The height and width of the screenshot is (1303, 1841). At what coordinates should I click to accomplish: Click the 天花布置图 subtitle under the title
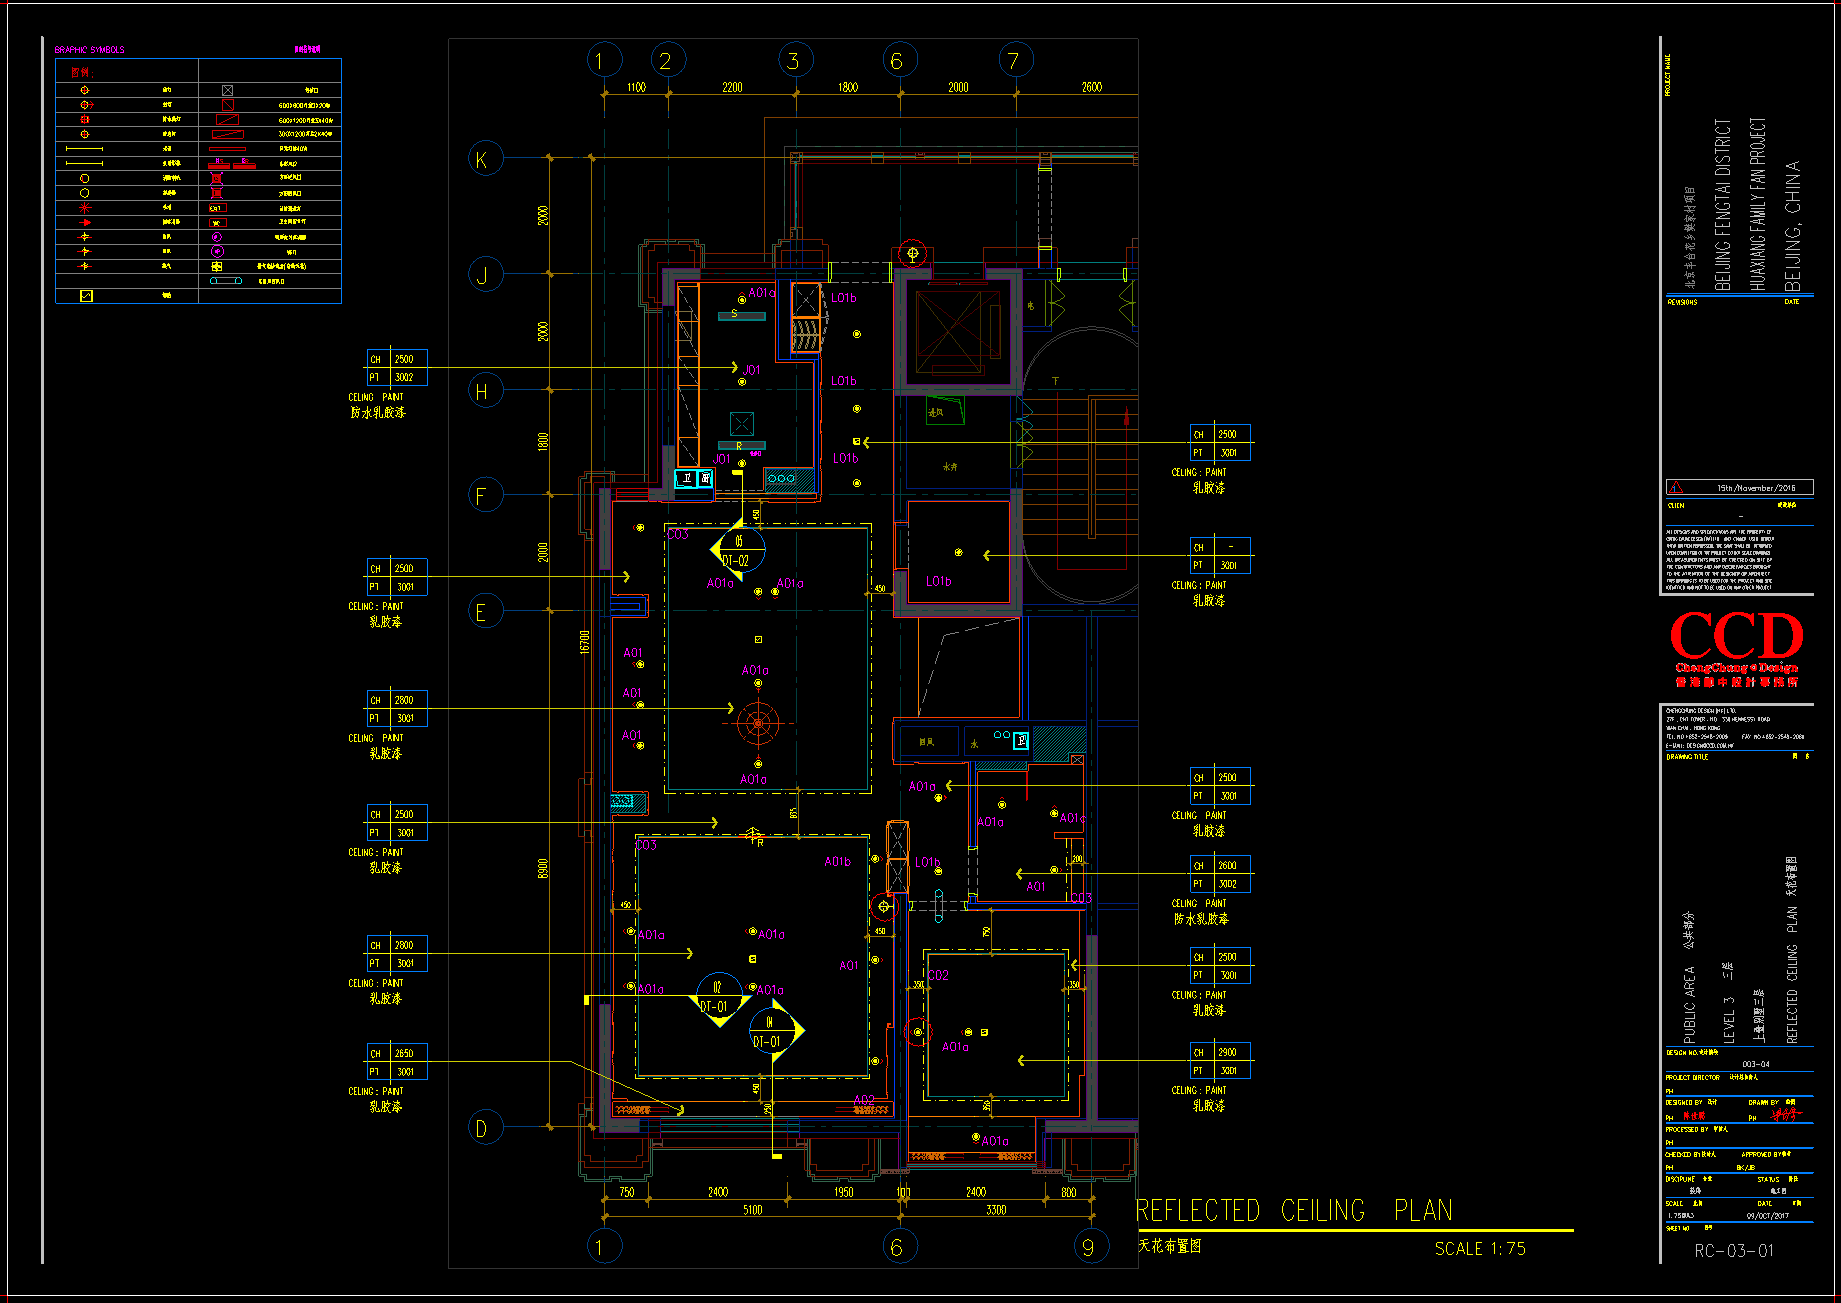1170,1246
